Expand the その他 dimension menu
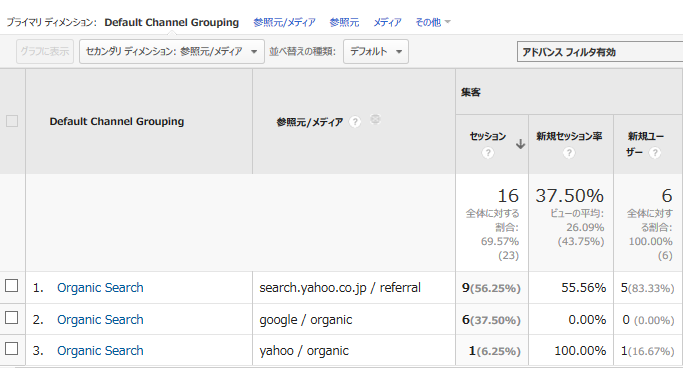The image size is (683, 368). (x=433, y=22)
